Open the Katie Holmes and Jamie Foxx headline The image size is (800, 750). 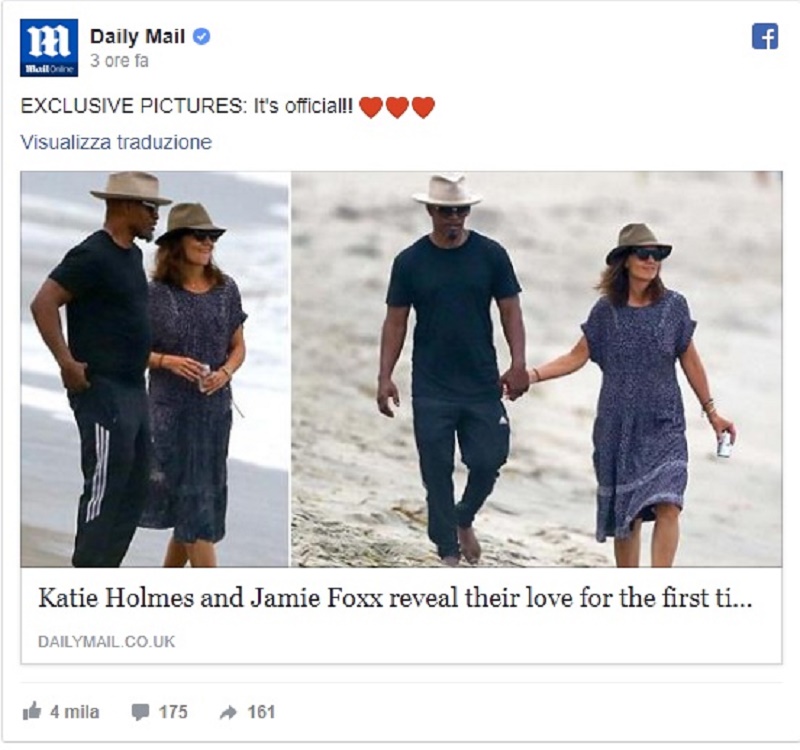click(x=395, y=598)
